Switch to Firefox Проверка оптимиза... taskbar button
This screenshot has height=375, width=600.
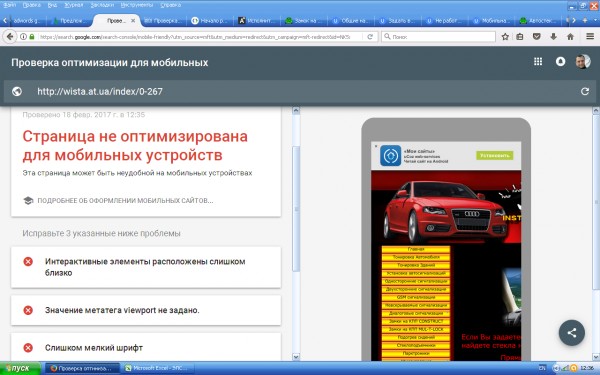coord(82,368)
